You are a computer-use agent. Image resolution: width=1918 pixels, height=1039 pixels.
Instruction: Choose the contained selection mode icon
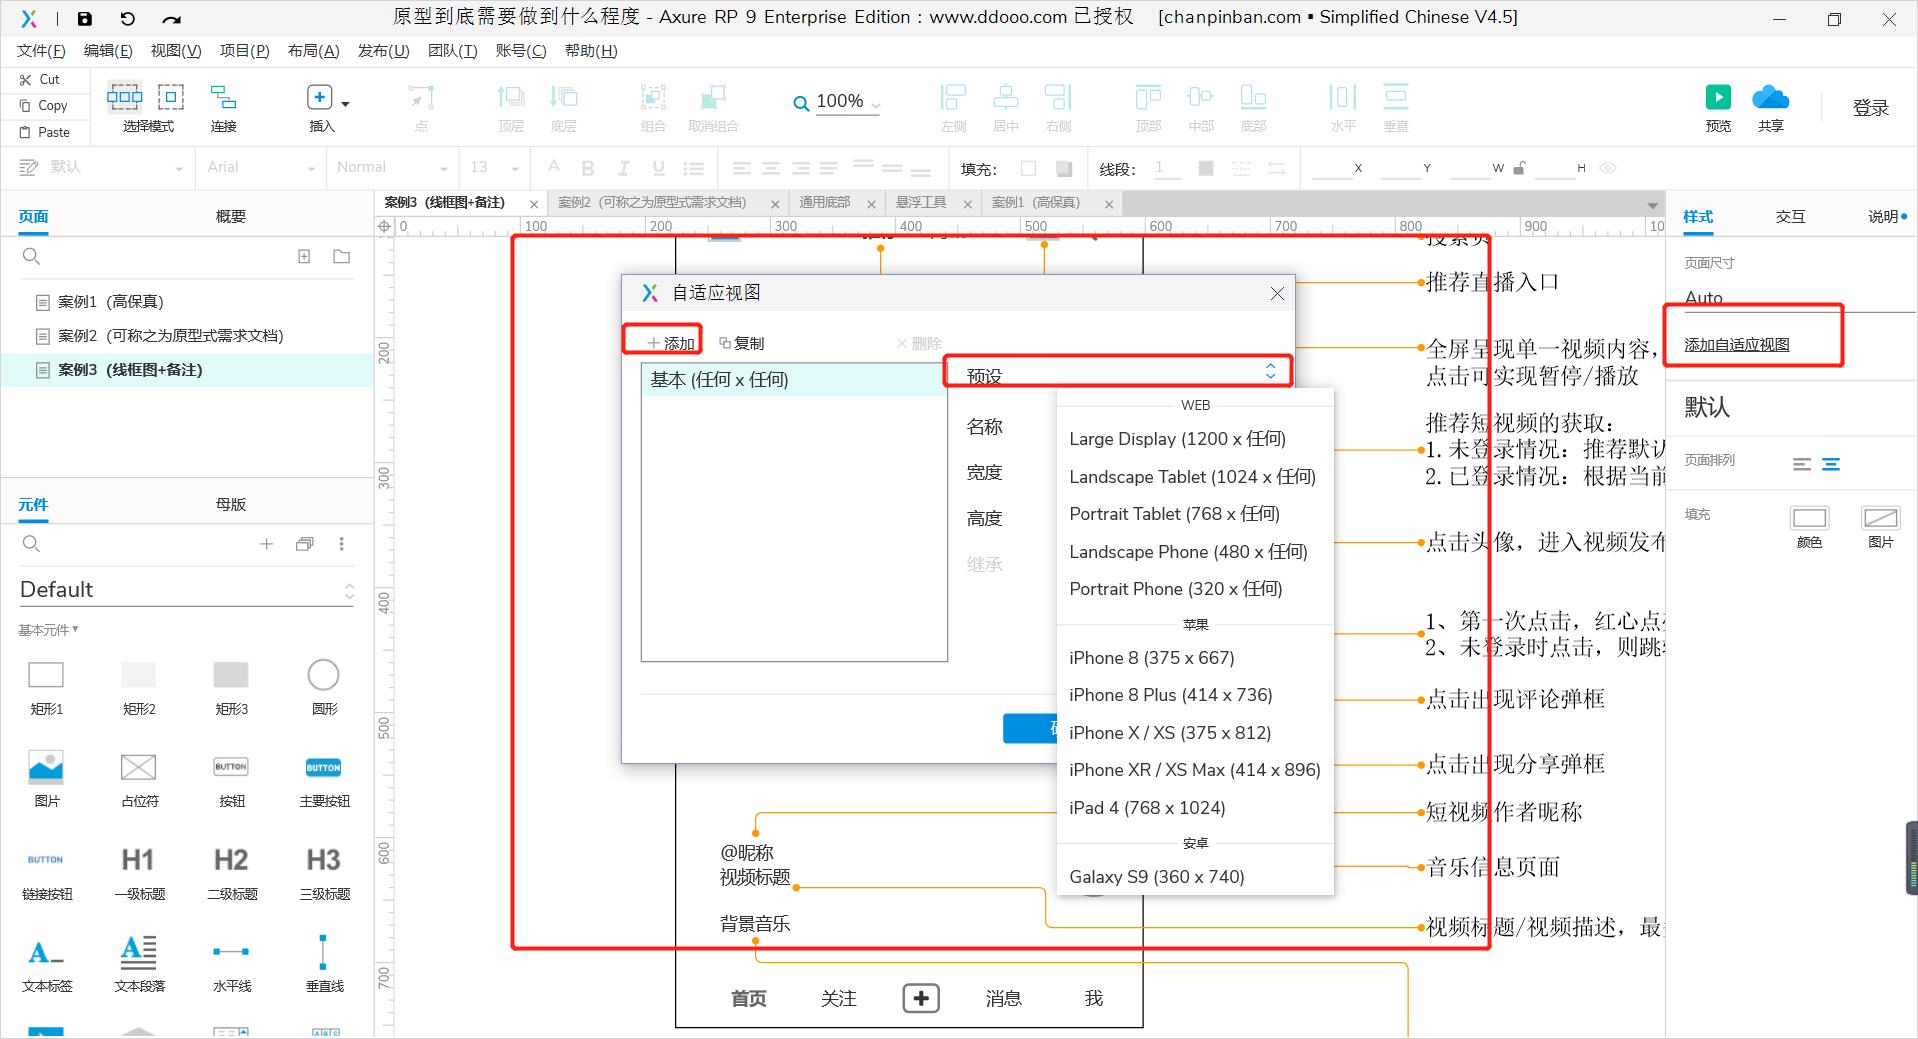pyautogui.click(x=171, y=97)
